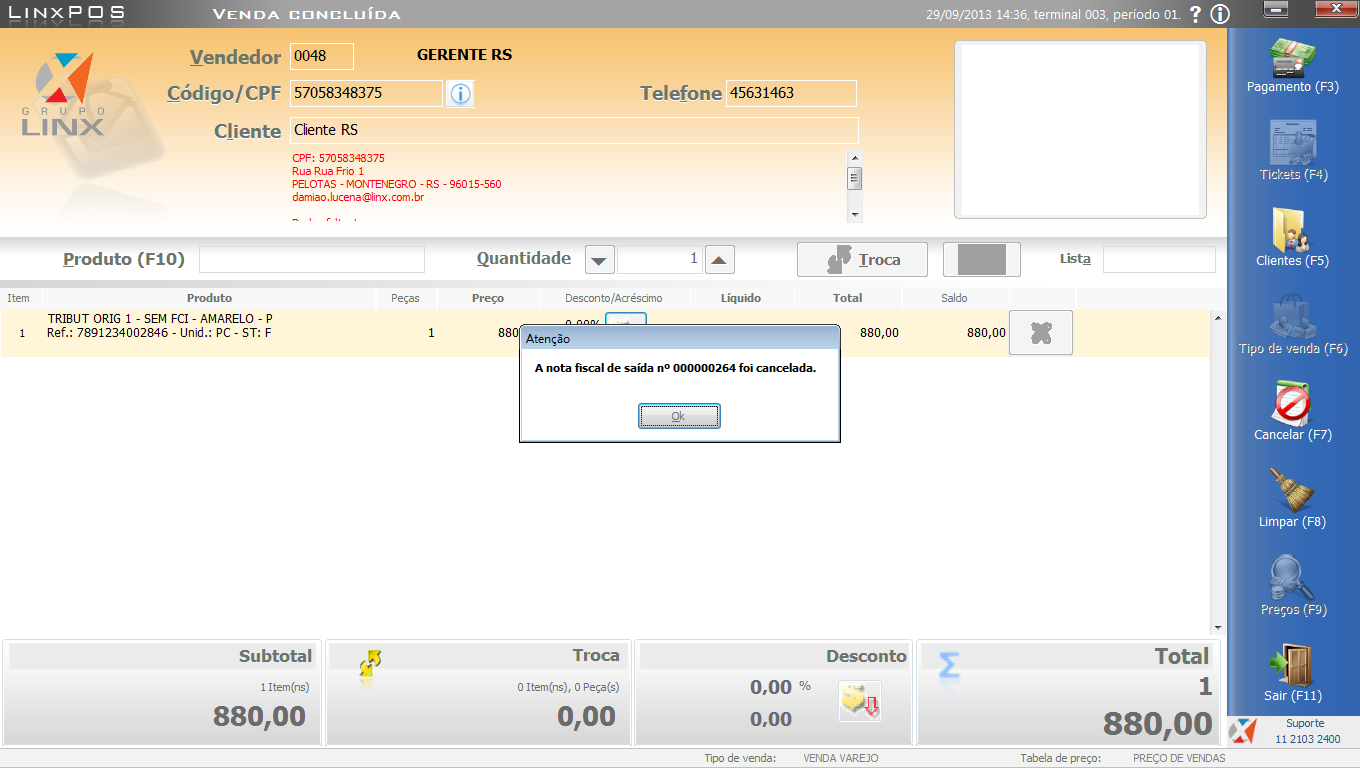Click the grey button next to Troca
Image resolution: width=1360 pixels, height=768 pixels.
coord(982,260)
